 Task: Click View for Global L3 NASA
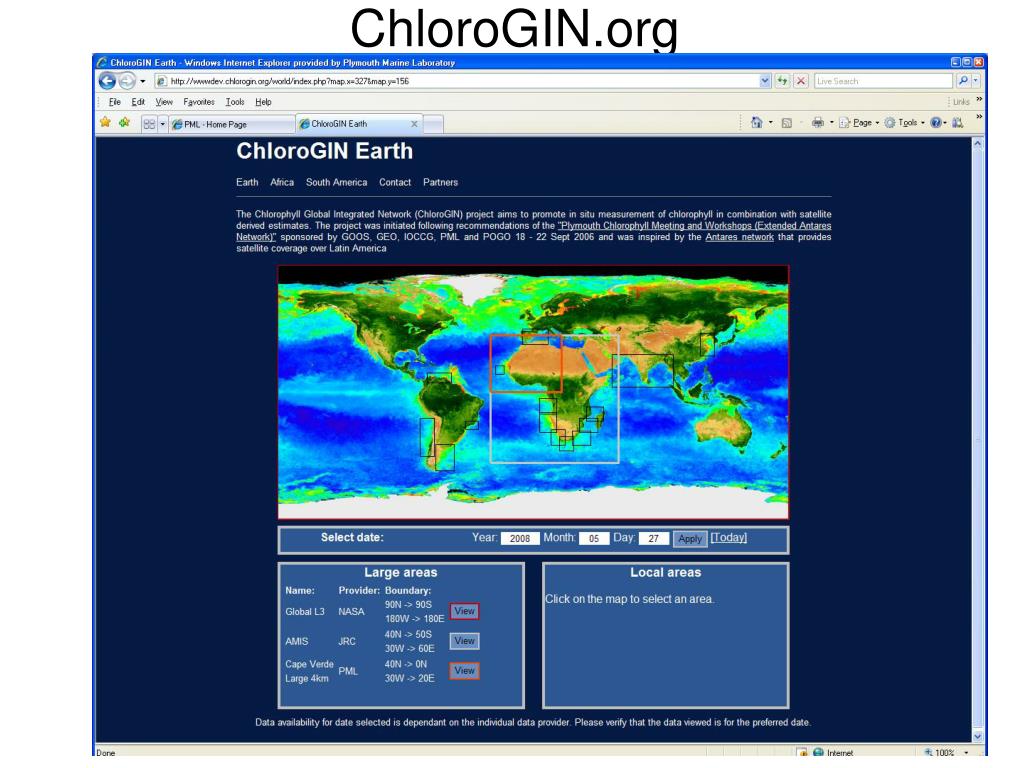[x=464, y=611]
